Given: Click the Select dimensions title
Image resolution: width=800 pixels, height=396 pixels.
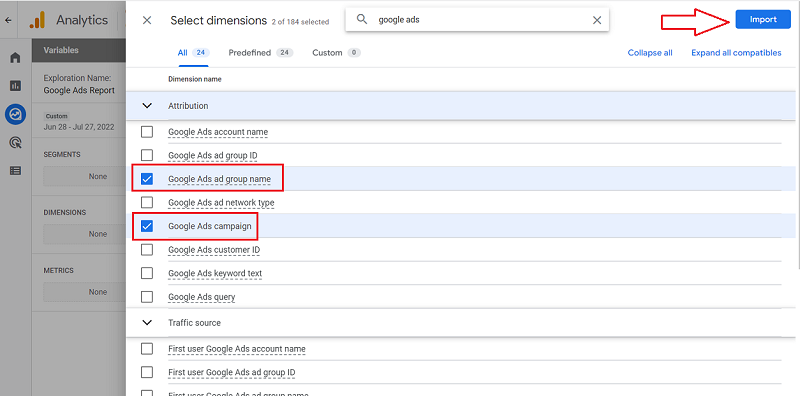Looking at the screenshot, I should tap(218, 20).
